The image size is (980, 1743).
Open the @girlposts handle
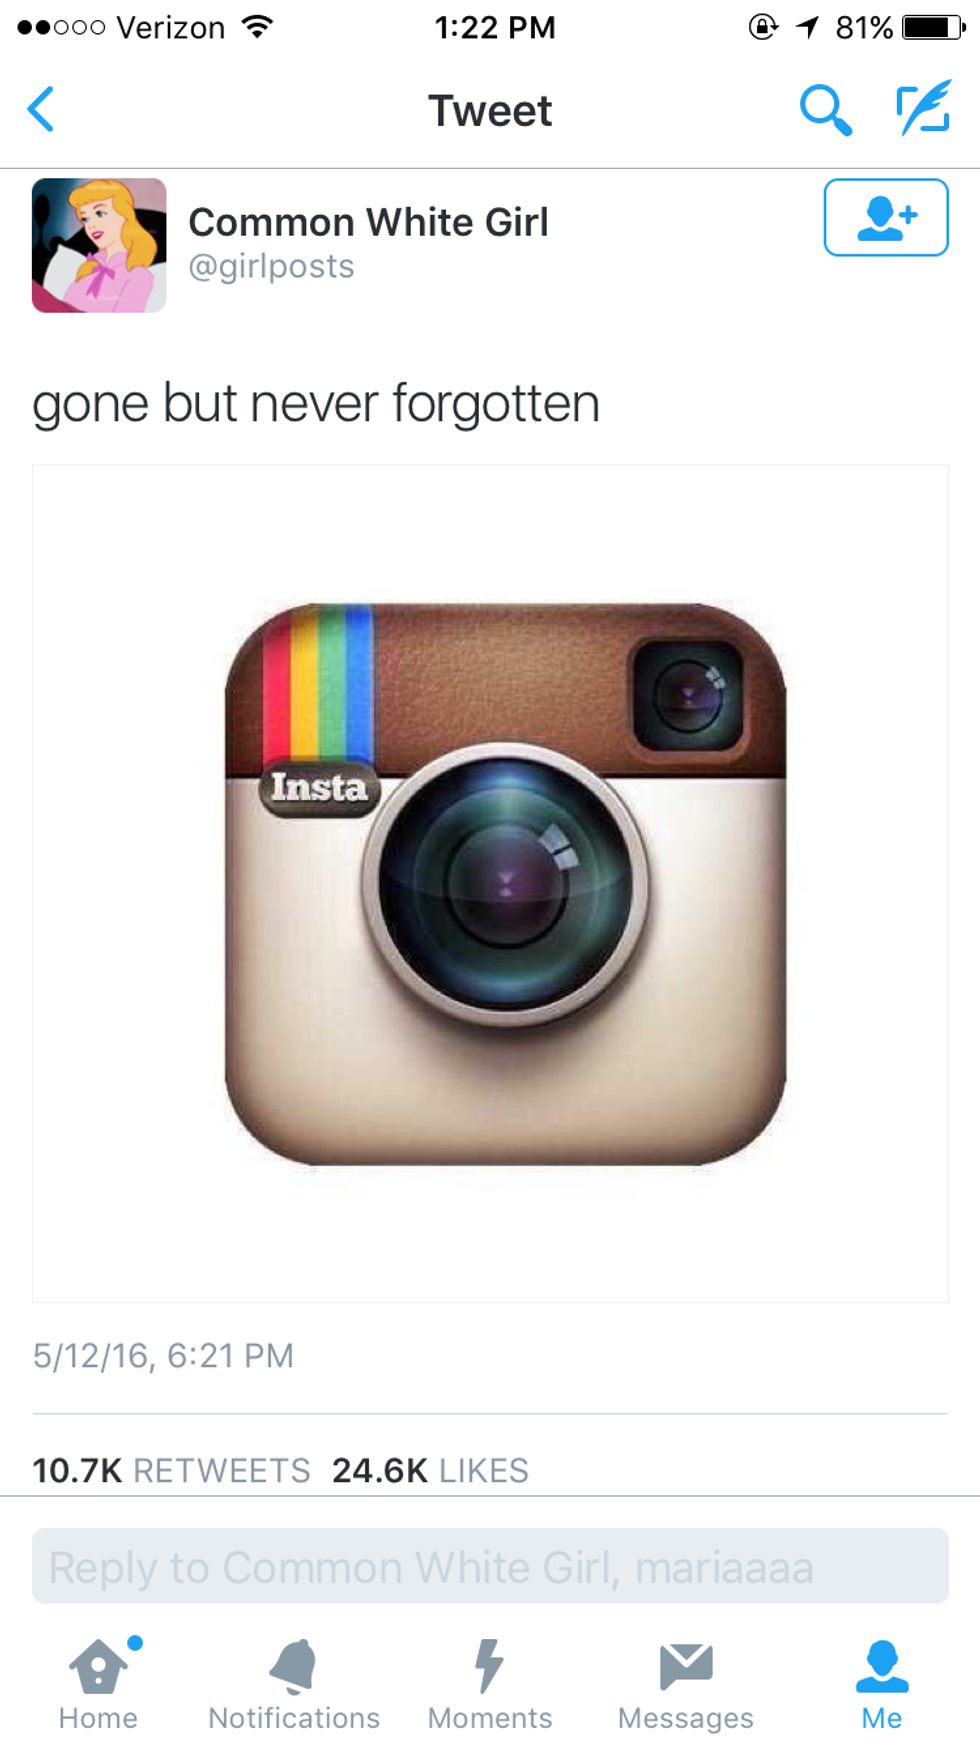(271, 266)
